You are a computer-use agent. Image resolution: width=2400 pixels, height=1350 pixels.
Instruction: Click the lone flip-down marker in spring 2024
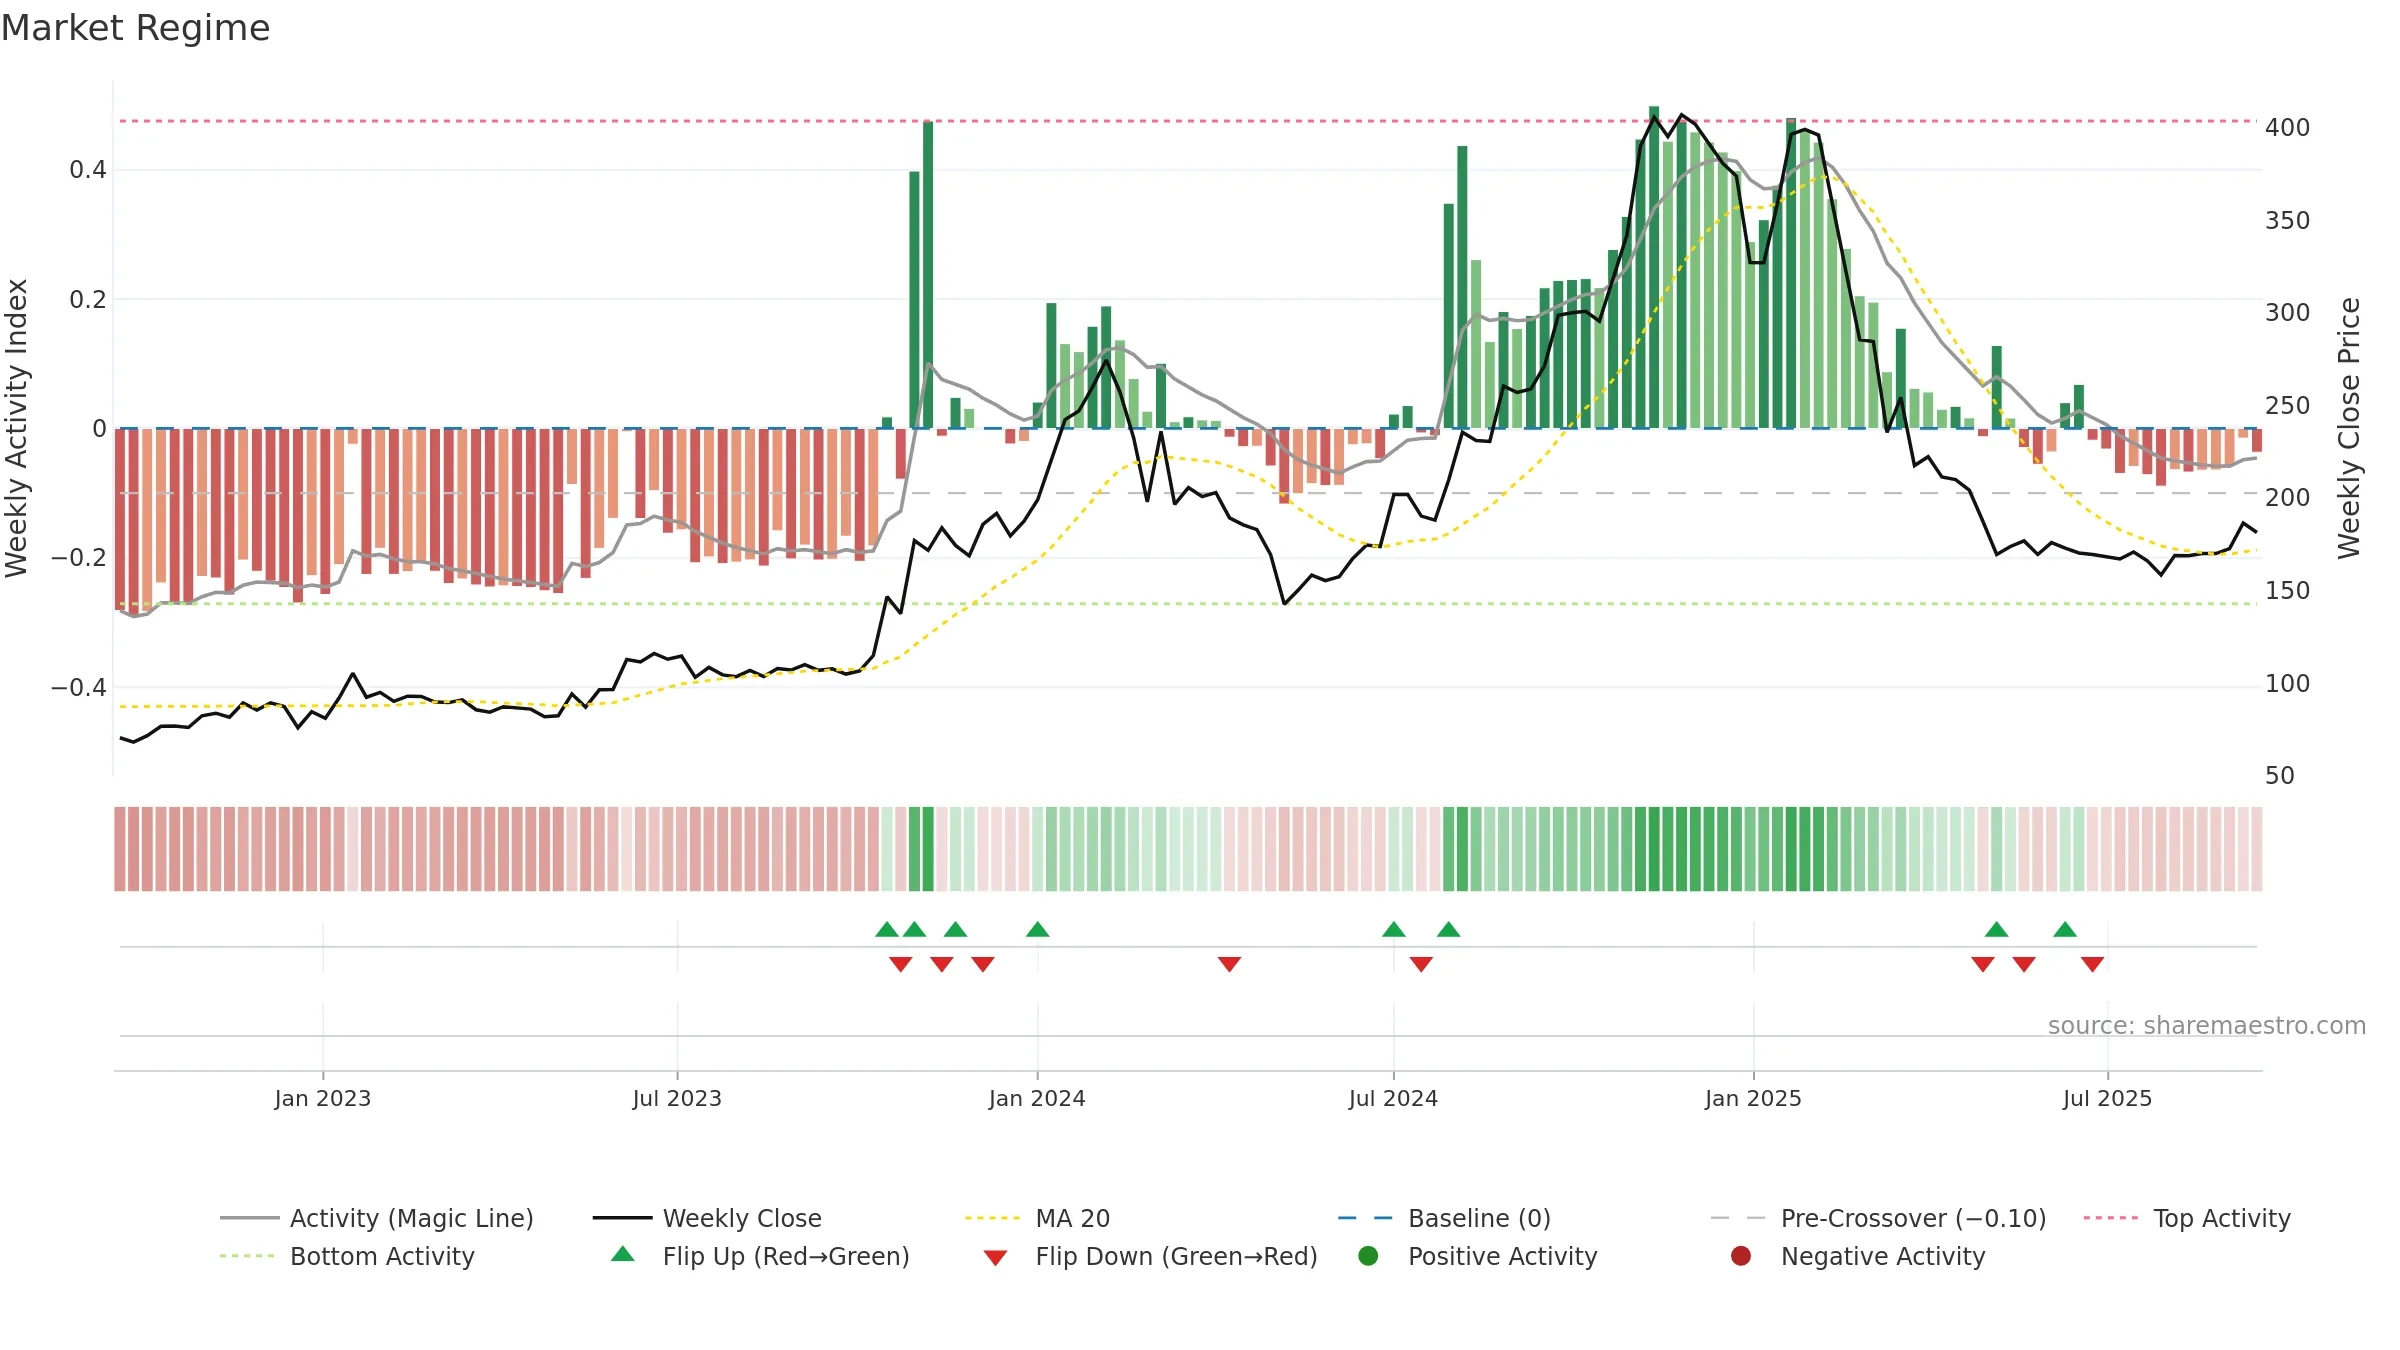[x=1230, y=964]
